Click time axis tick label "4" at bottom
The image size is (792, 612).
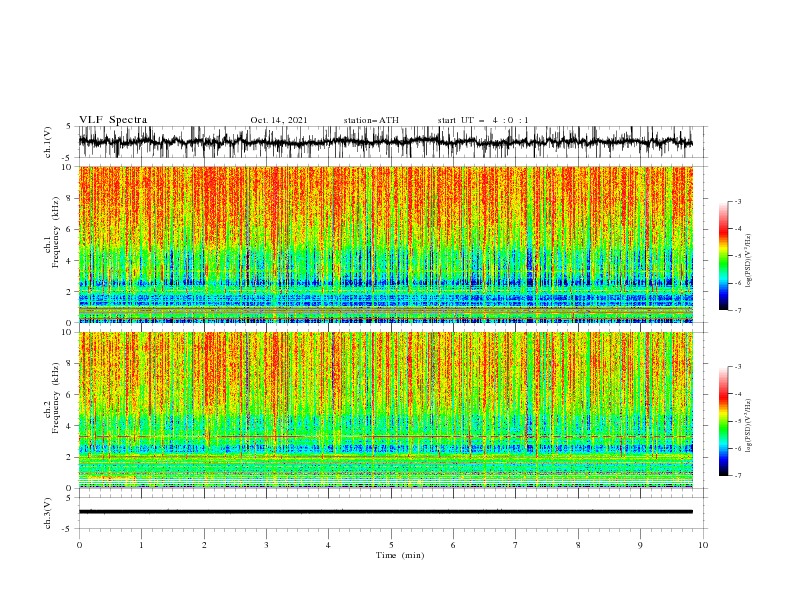click(x=328, y=545)
